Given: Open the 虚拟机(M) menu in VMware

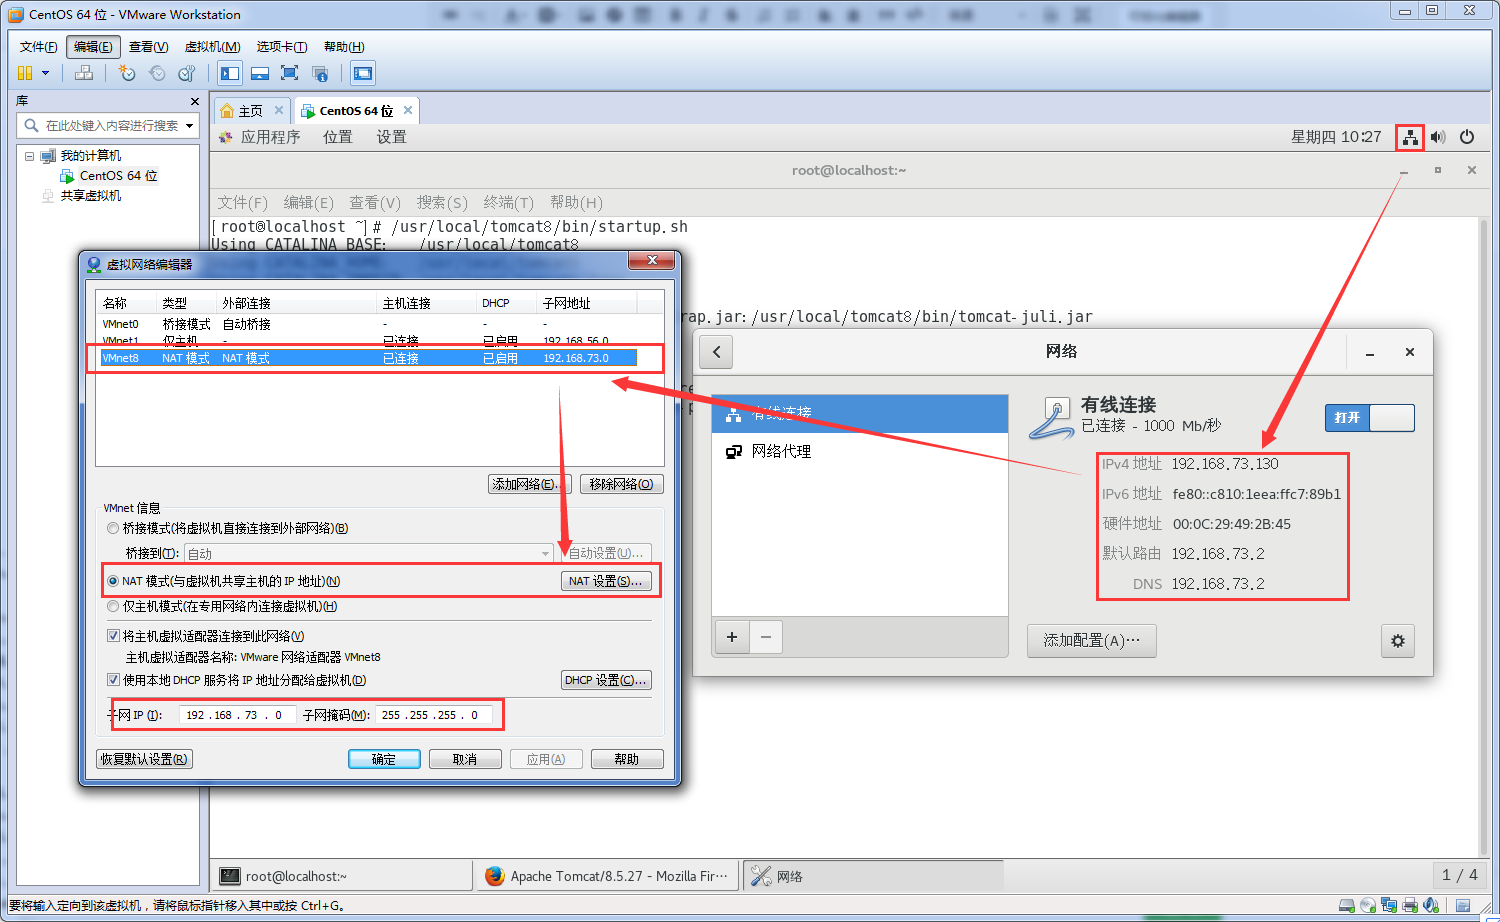Looking at the screenshot, I should (212, 47).
